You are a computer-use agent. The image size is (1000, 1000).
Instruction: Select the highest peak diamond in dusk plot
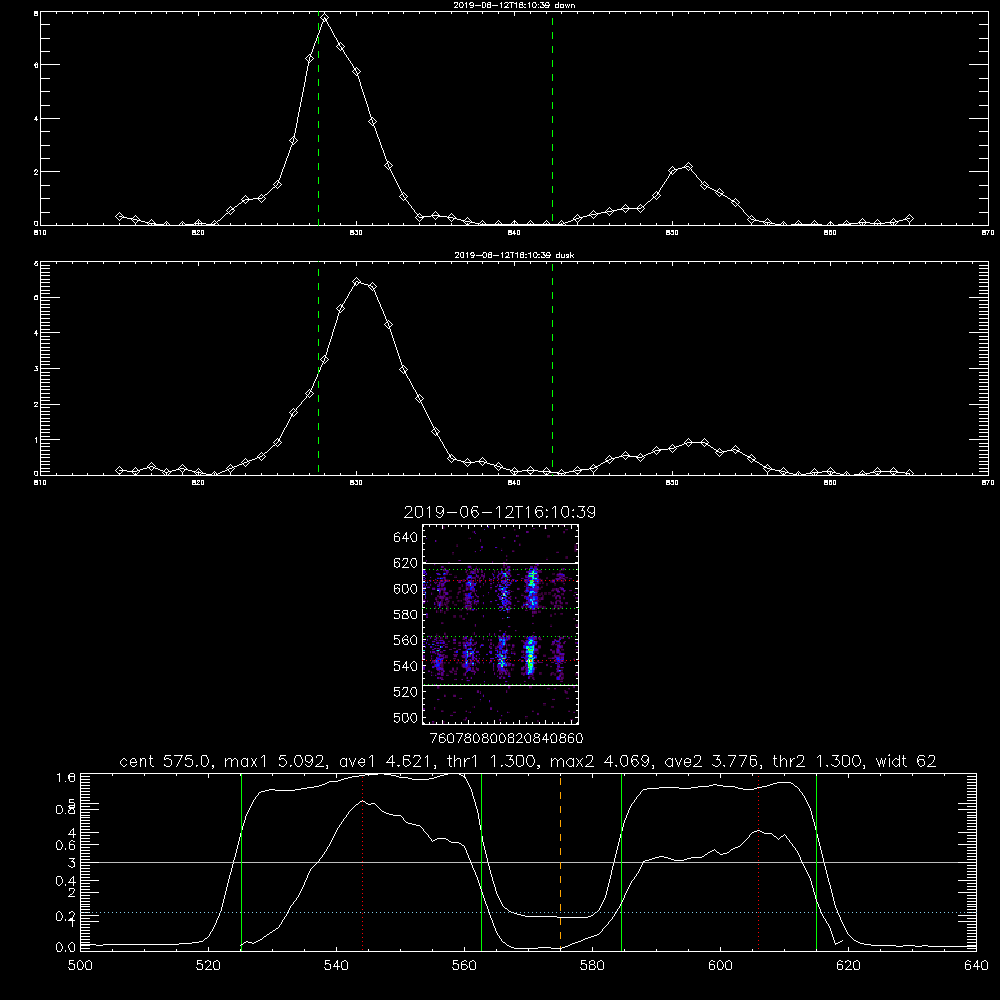(x=357, y=281)
